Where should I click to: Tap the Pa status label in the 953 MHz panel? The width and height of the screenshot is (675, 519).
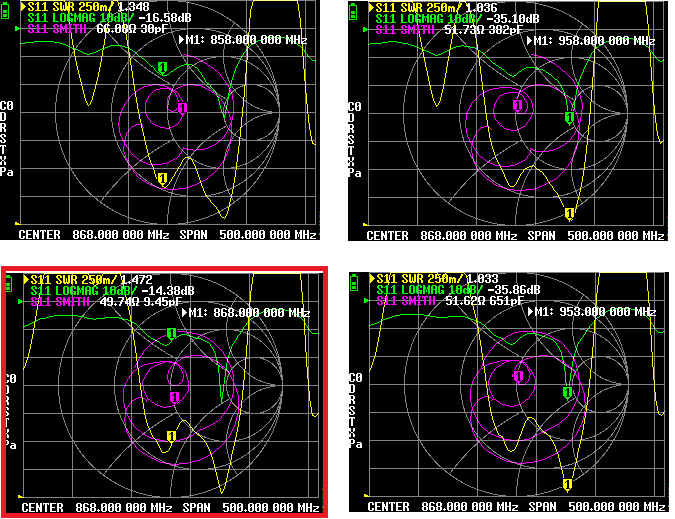coord(355,444)
